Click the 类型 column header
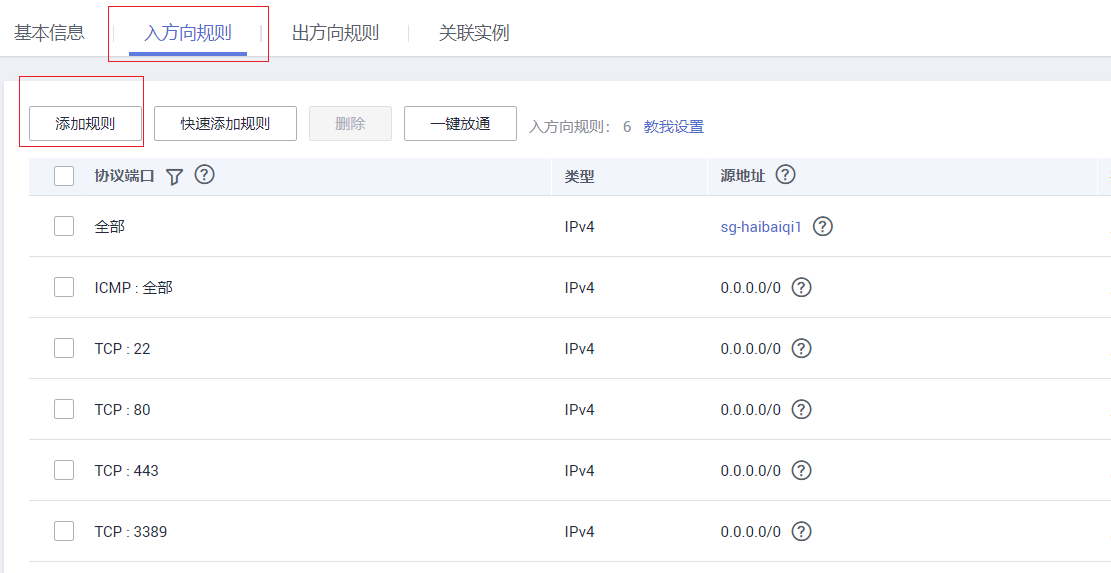Viewport: 1111px width, 573px height. (579, 176)
